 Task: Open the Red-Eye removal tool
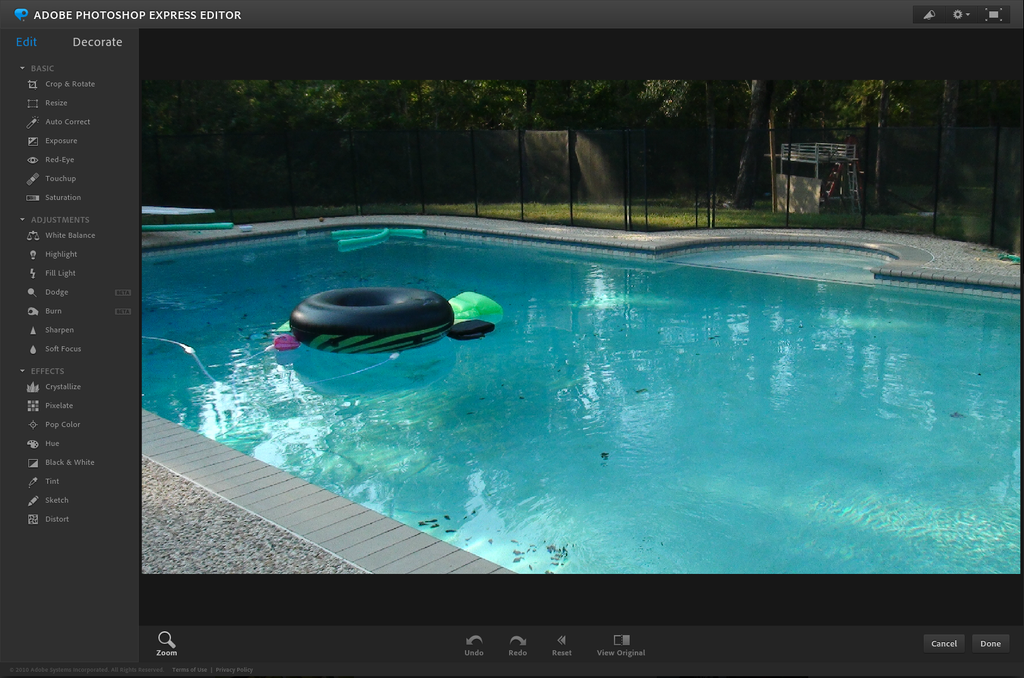click(x=60, y=159)
